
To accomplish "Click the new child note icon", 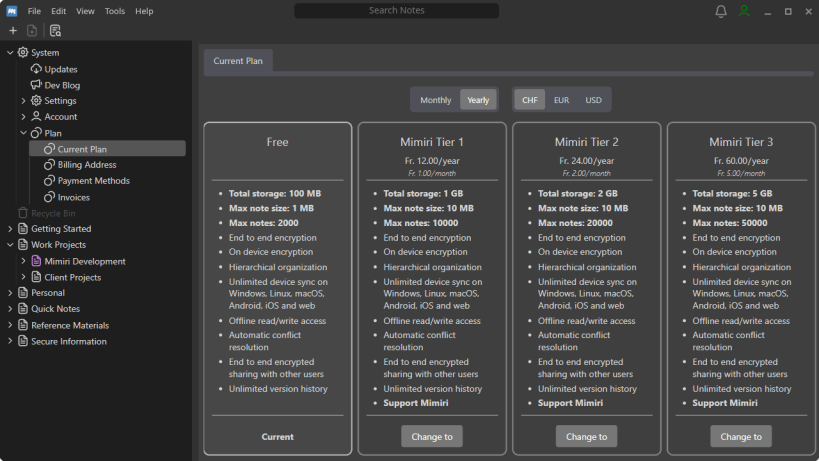I will point(32,31).
